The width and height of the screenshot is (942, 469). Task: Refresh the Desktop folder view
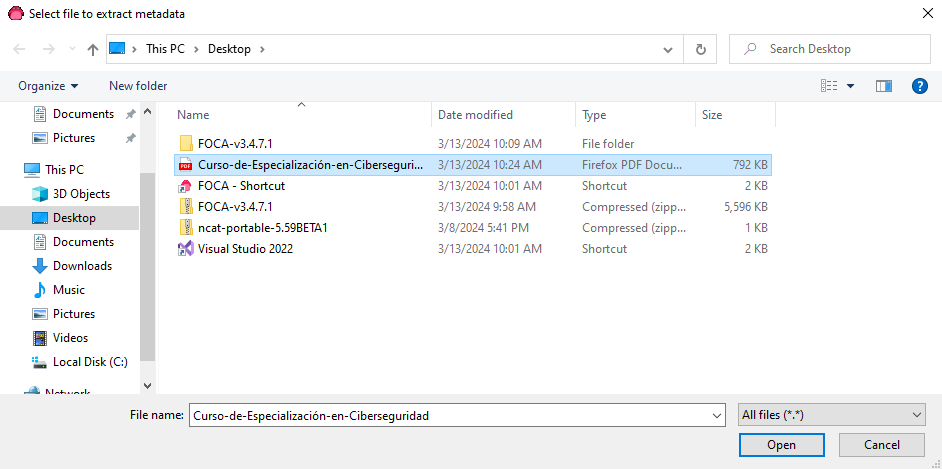tap(700, 49)
